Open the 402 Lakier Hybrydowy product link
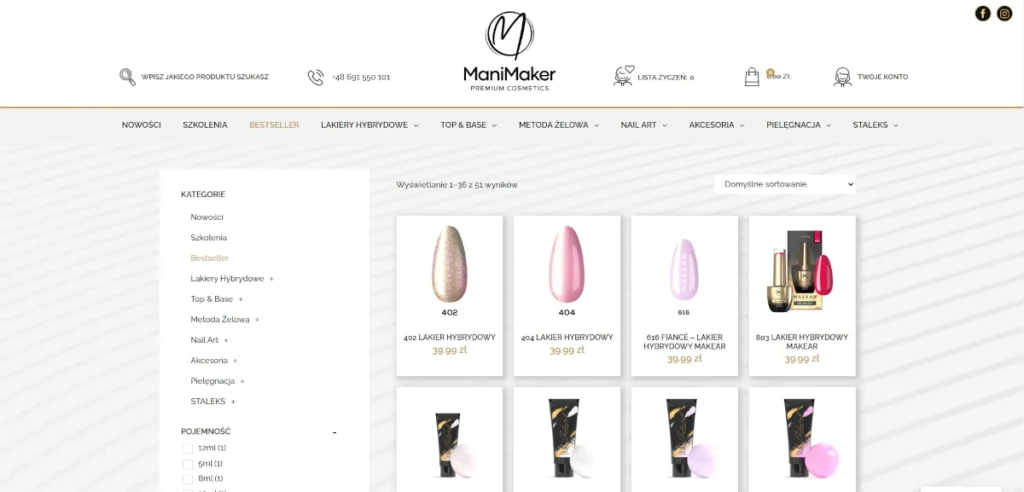1024x492 pixels. (449, 337)
